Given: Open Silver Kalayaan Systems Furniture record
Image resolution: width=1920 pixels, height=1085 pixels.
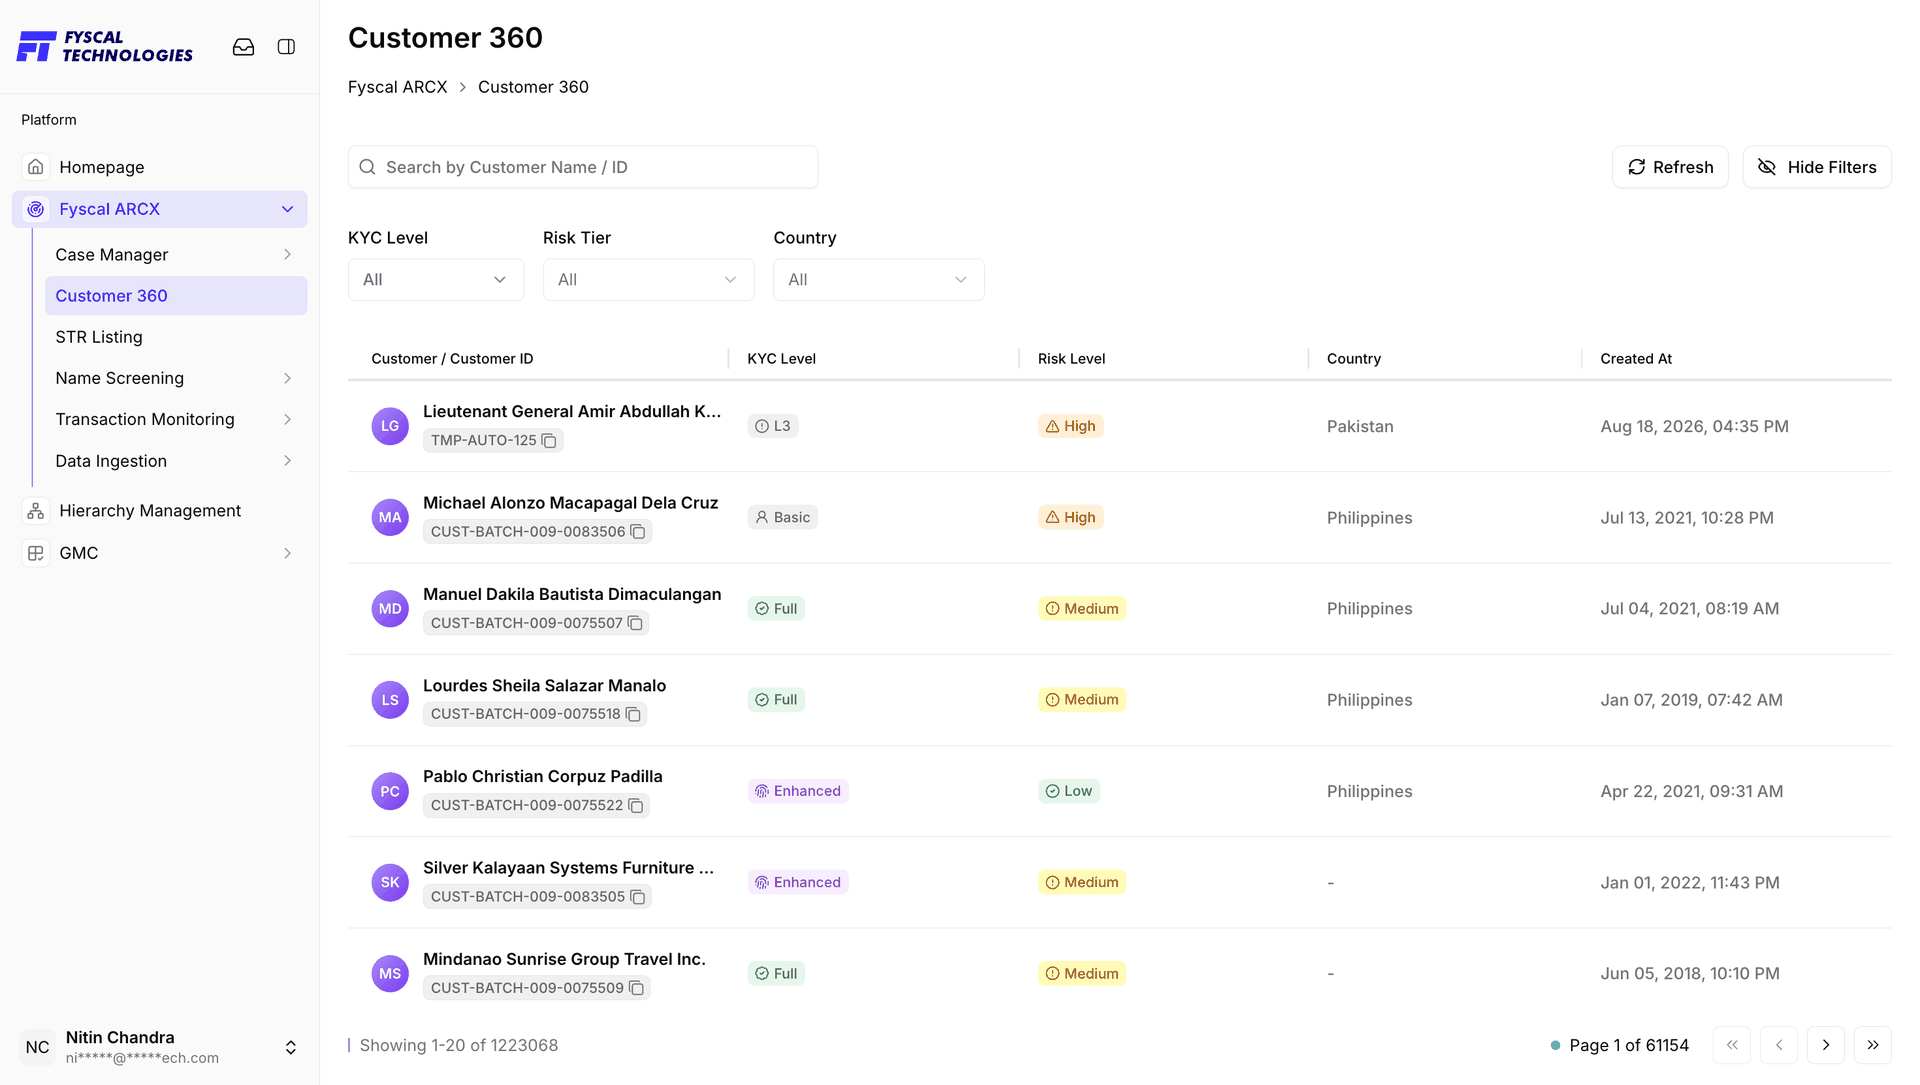Looking at the screenshot, I should click(x=568, y=868).
